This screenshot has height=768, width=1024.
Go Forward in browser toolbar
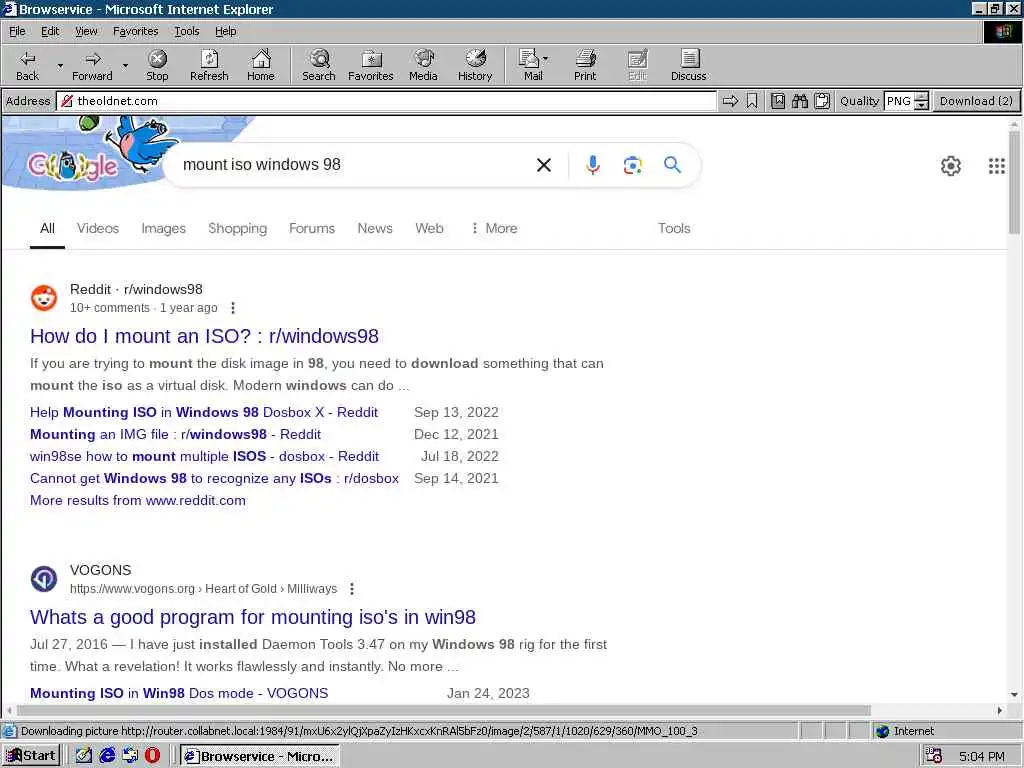pyautogui.click(x=92, y=65)
